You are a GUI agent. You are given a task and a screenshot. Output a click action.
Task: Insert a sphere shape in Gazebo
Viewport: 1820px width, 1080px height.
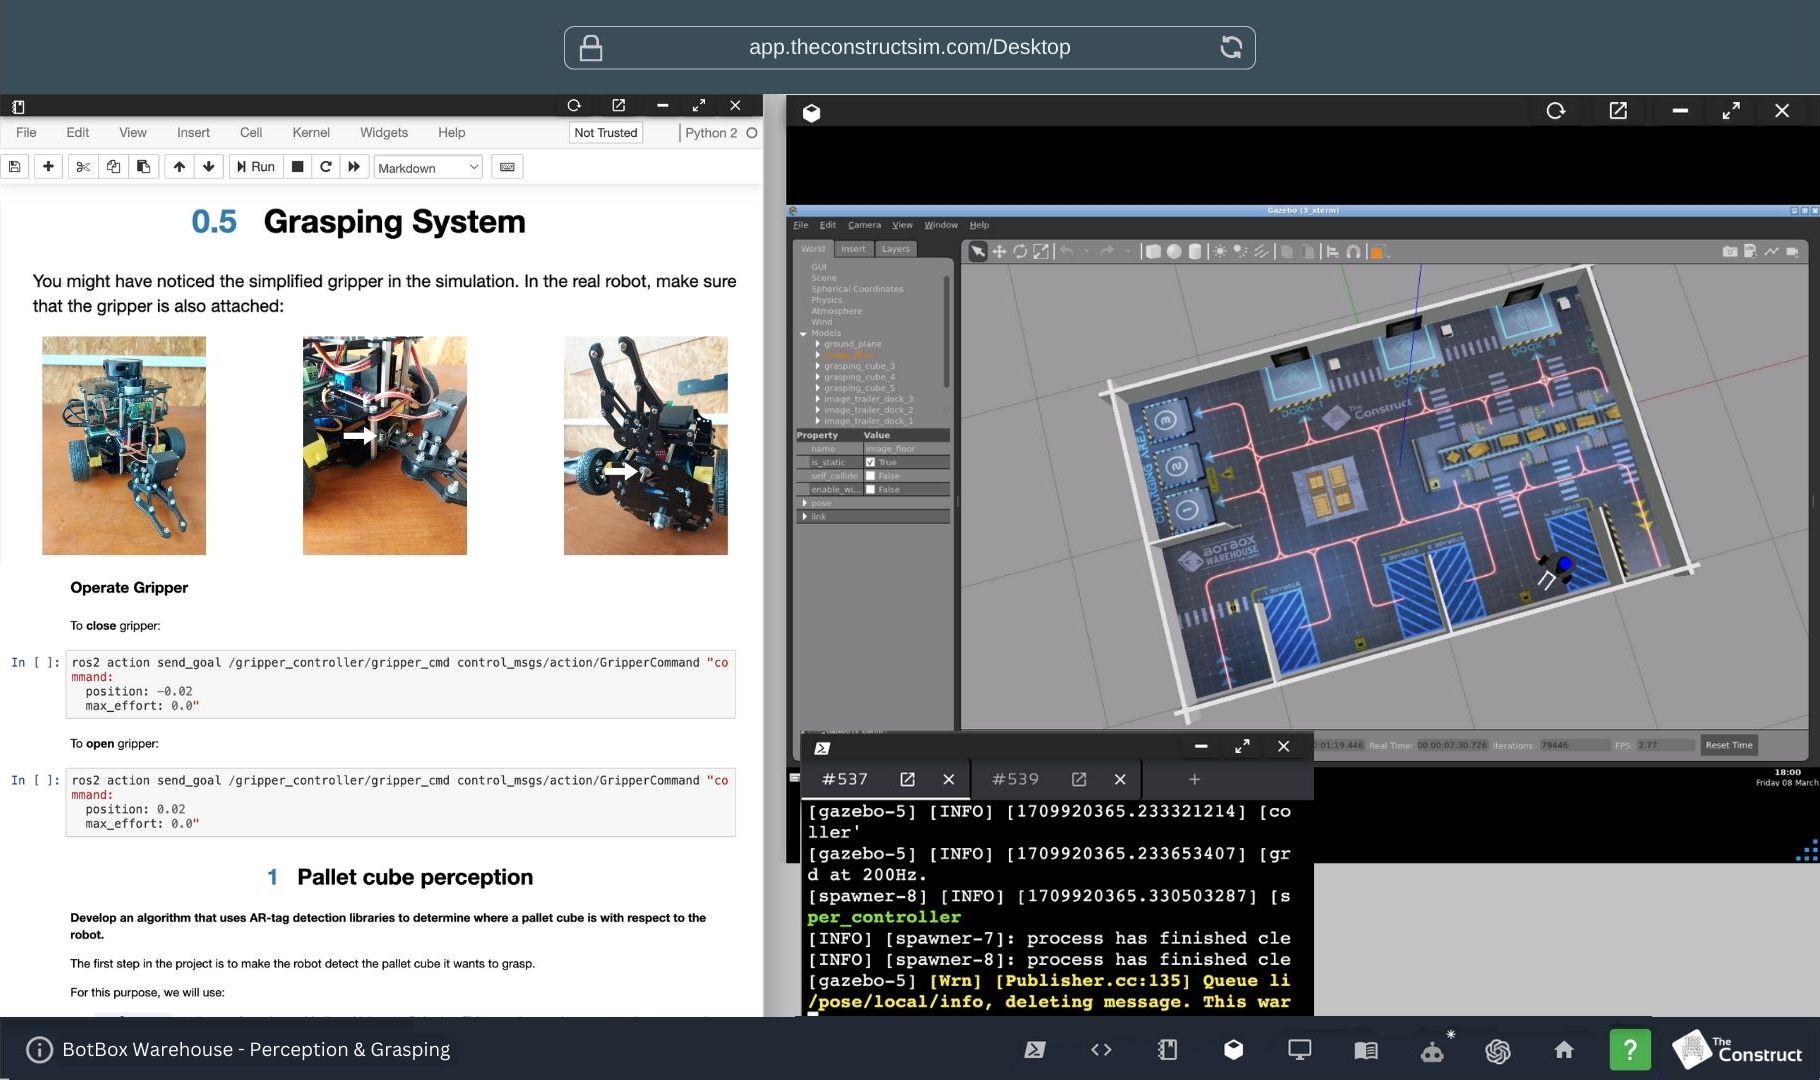pos(1174,252)
